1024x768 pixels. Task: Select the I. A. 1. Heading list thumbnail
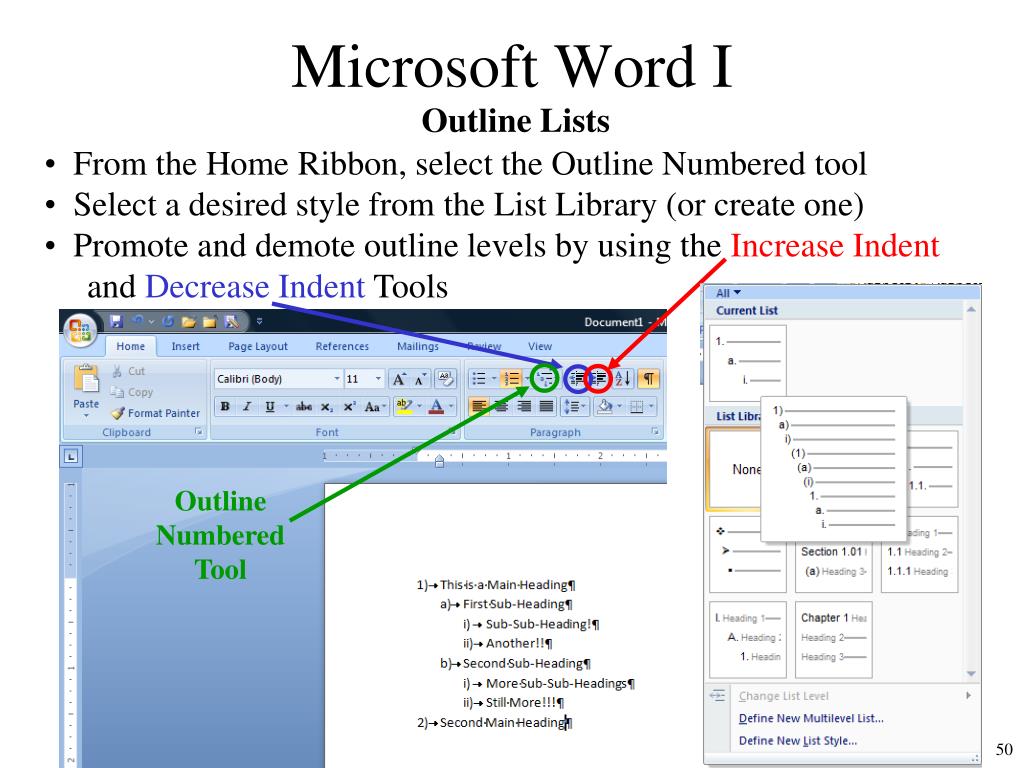coord(748,639)
